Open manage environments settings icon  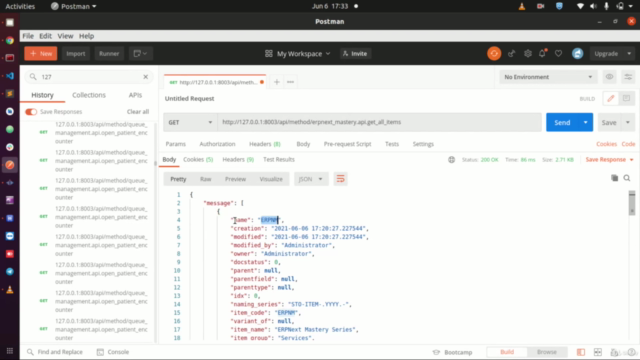pyautogui.click(x=628, y=77)
